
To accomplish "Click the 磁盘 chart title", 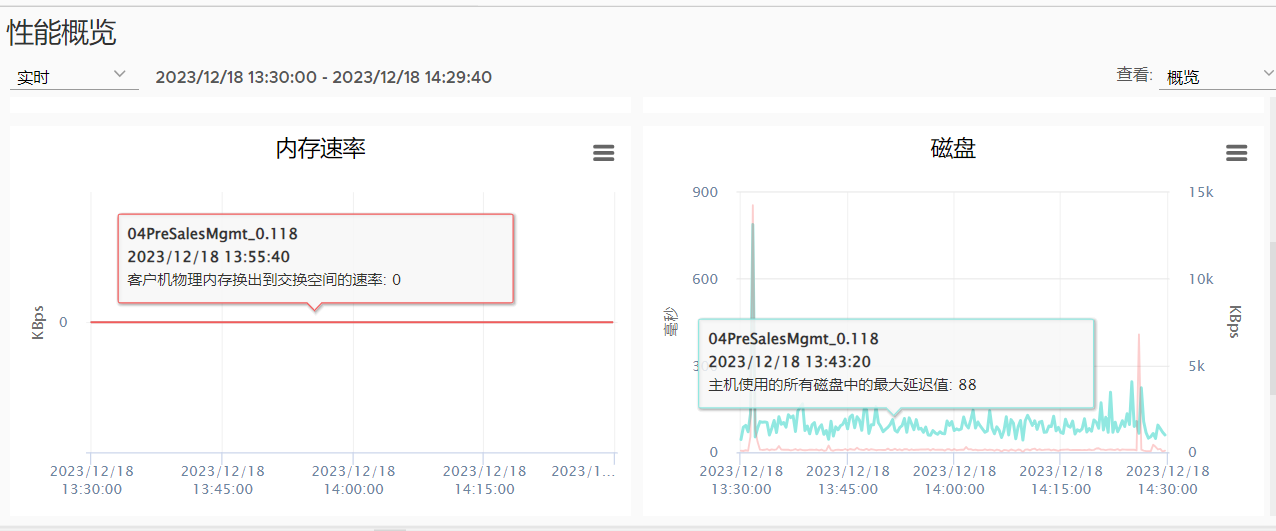I will click(x=953, y=149).
